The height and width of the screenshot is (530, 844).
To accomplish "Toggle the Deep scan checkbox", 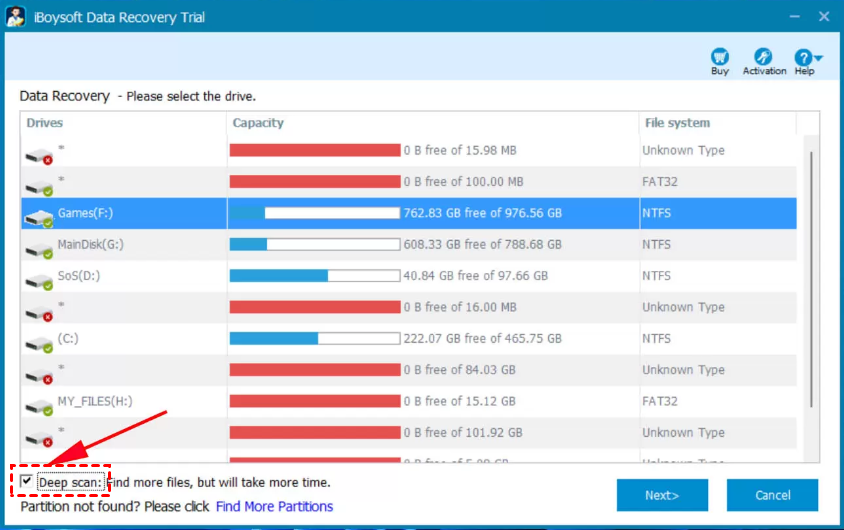I will (26, 480).
